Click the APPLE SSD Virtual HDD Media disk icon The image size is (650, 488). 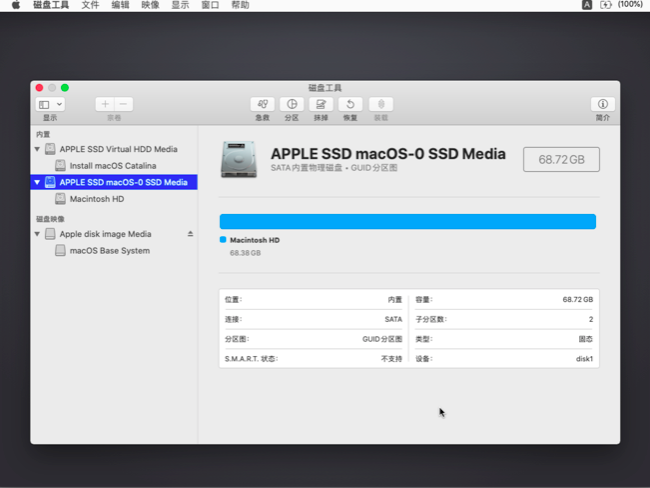click(50, 149)
